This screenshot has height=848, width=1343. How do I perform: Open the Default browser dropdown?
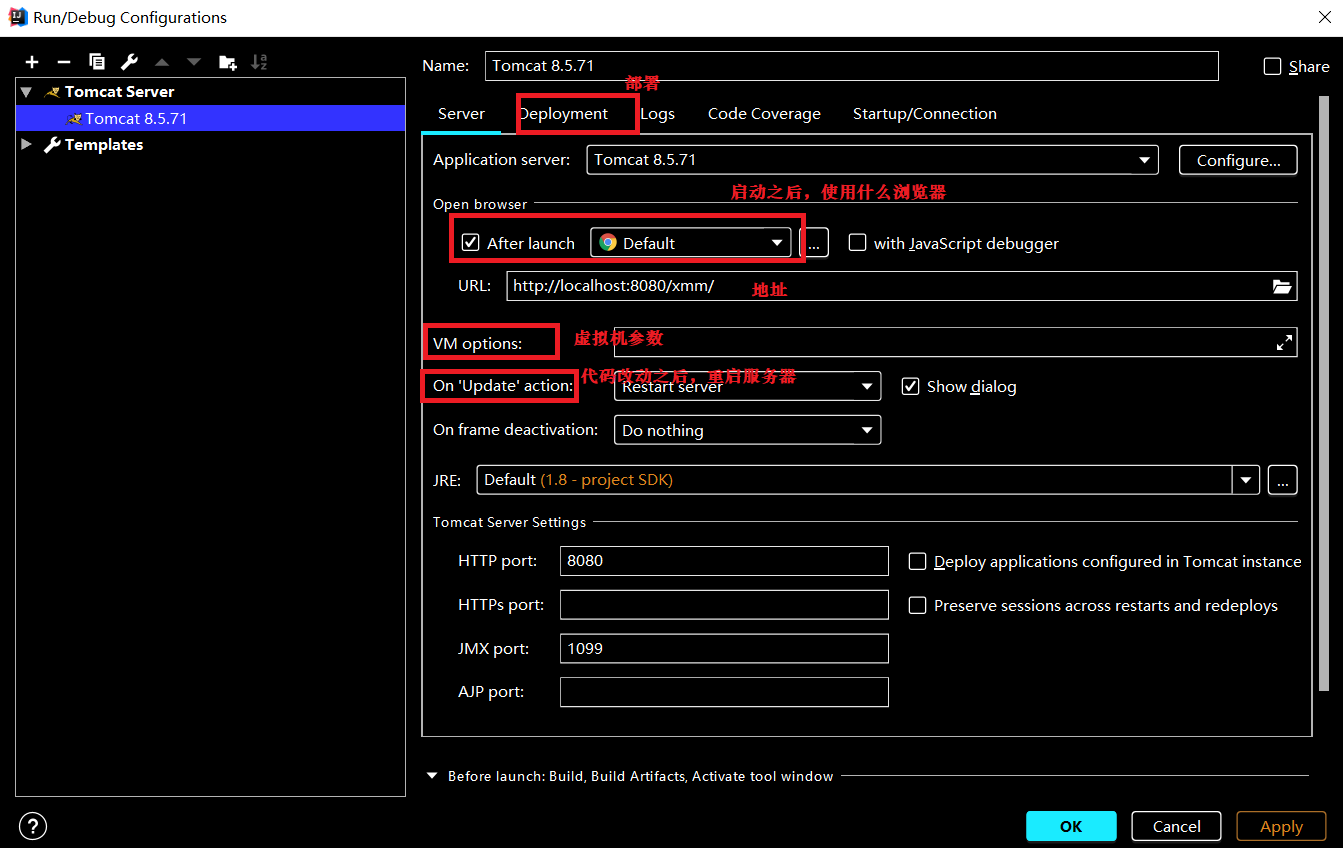[x=690, y=243]
